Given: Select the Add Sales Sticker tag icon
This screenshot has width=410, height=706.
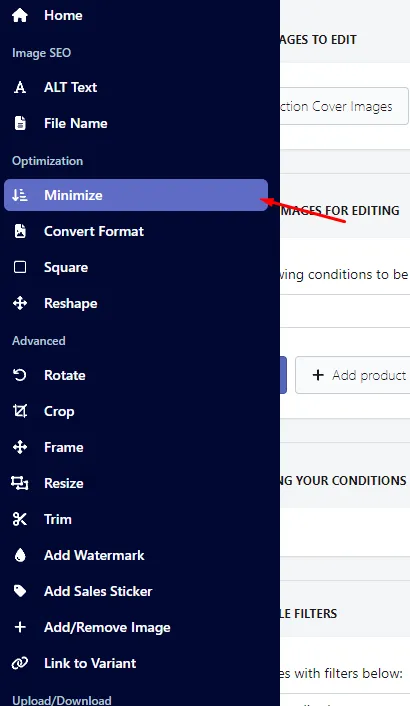Looking at the screenshot, I should click(20, 591).
